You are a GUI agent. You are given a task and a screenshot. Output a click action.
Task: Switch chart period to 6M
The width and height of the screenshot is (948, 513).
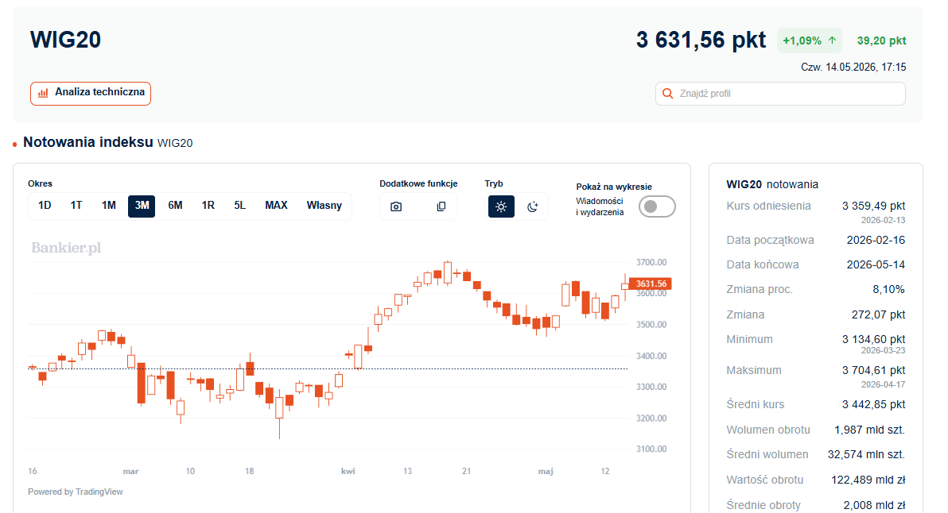[175, 205]
